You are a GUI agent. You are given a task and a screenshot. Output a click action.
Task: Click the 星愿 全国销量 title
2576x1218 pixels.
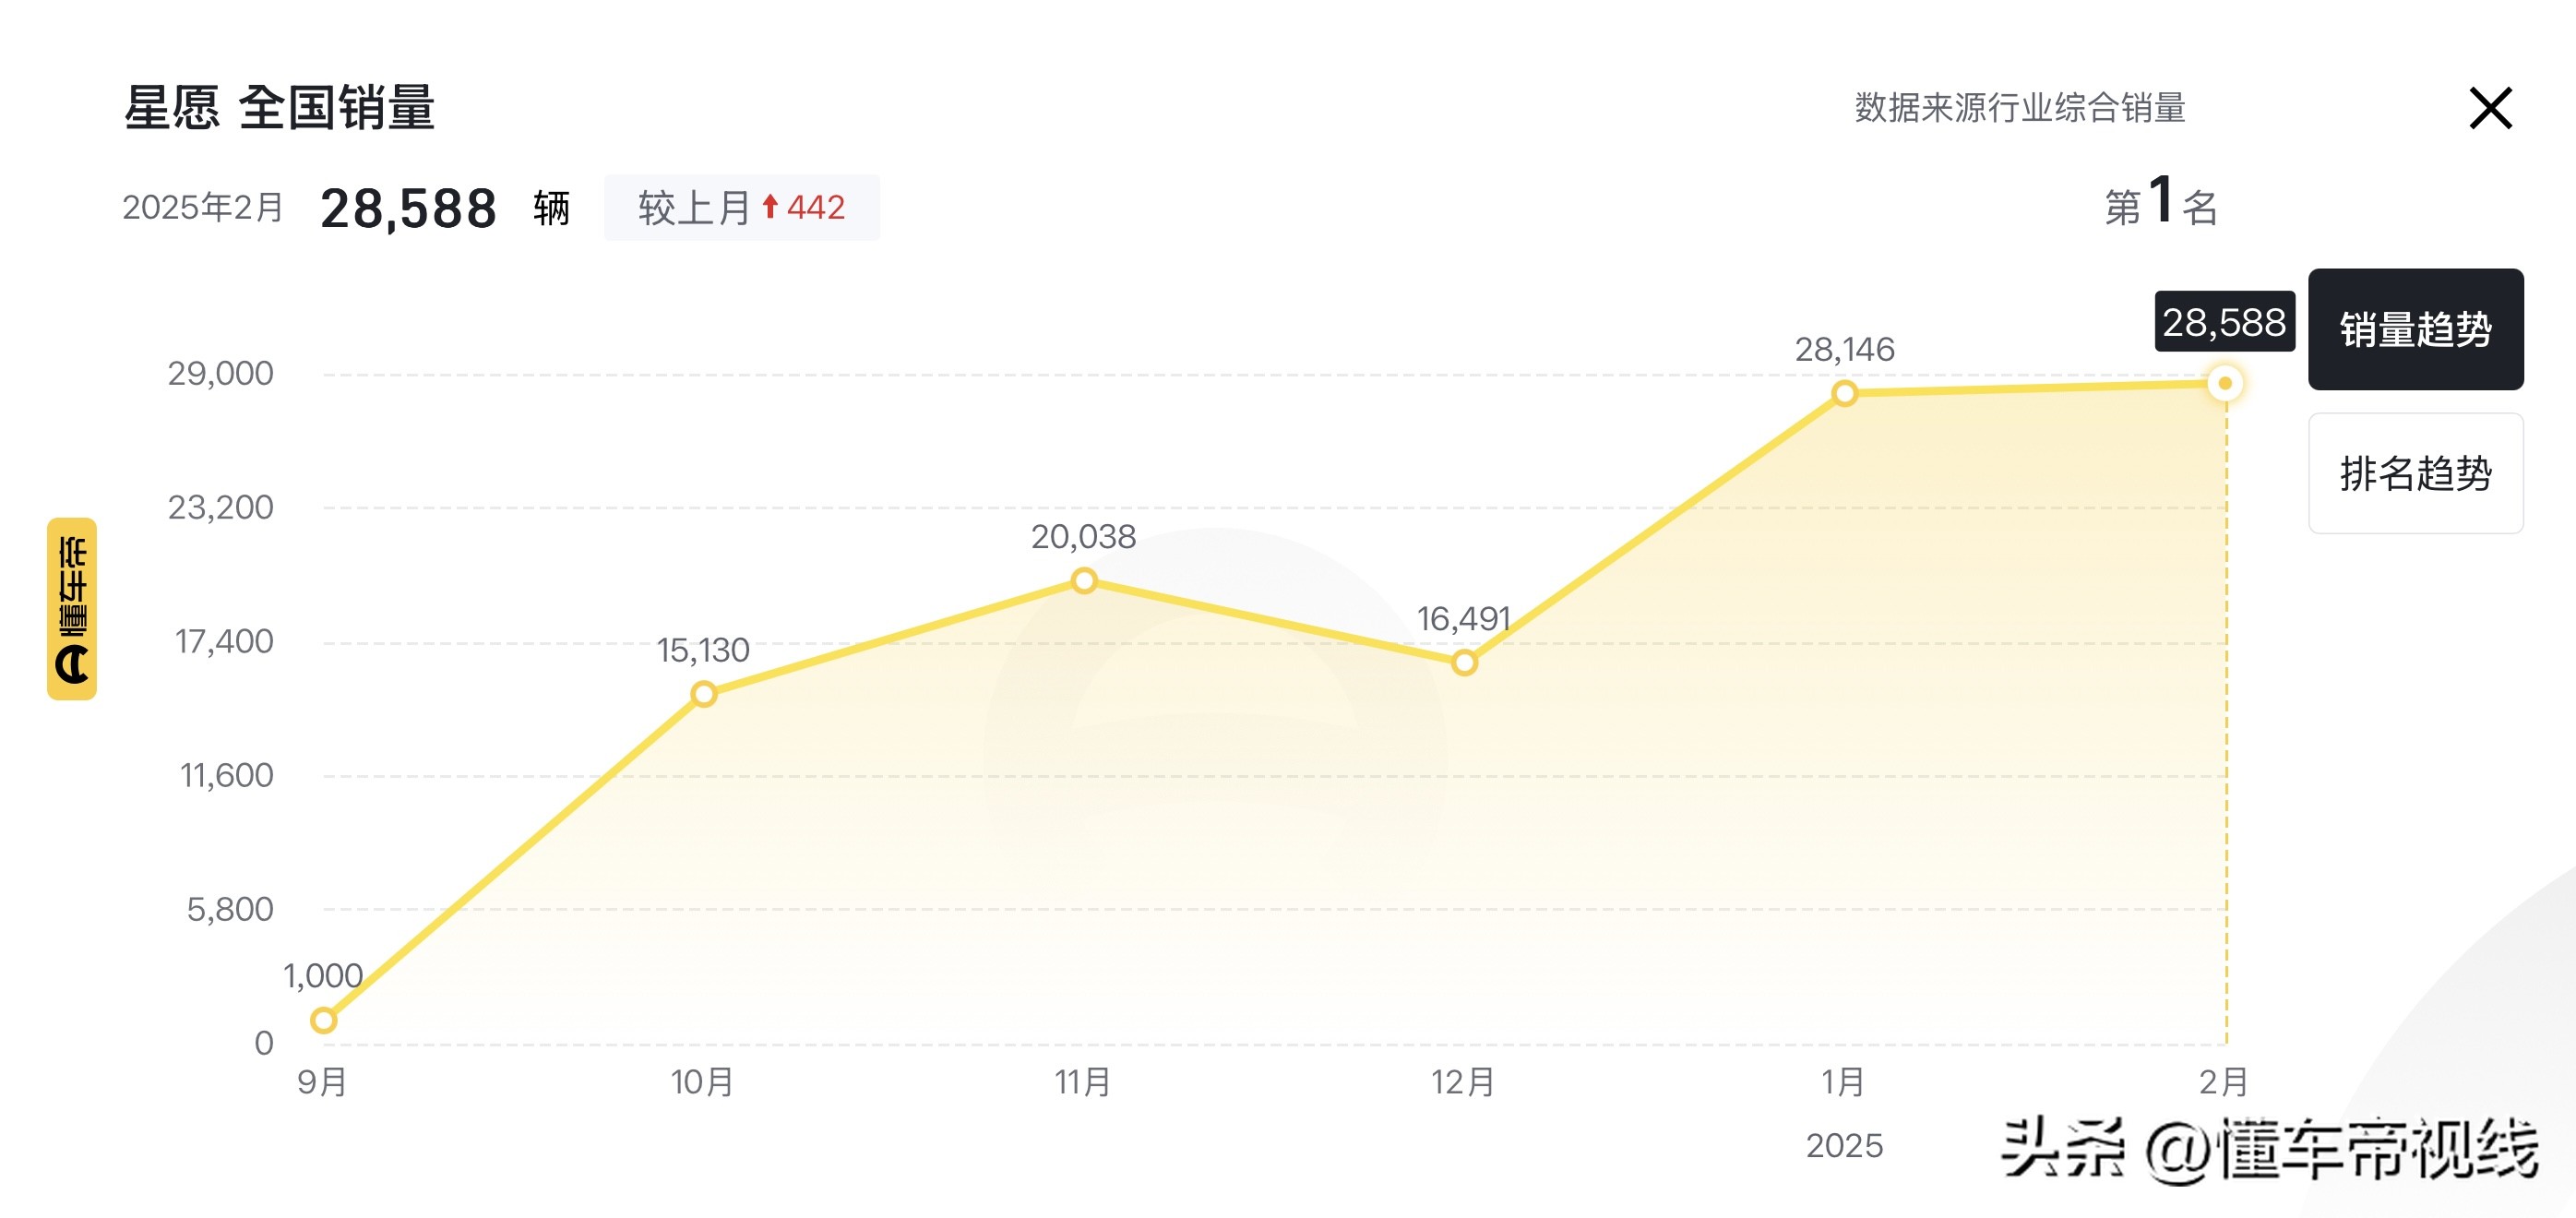coord(280,107)
